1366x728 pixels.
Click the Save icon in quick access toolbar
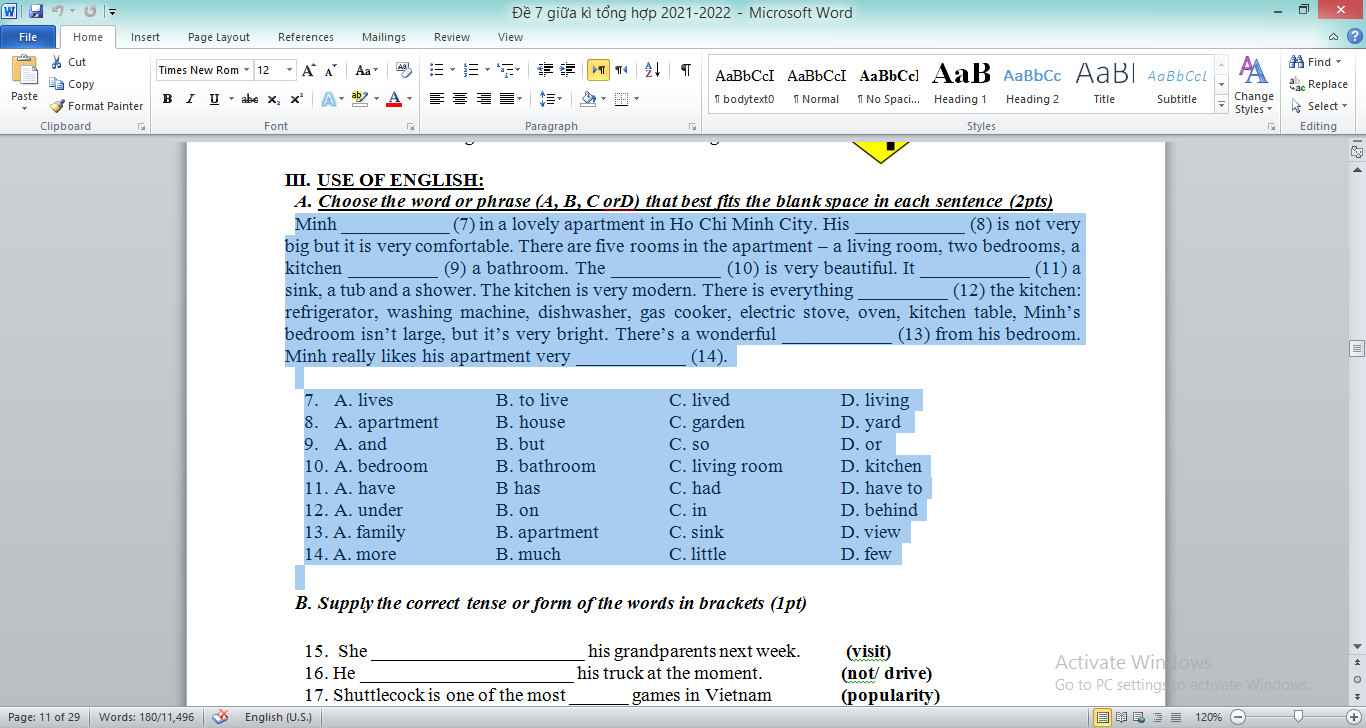tap(36, 12)
